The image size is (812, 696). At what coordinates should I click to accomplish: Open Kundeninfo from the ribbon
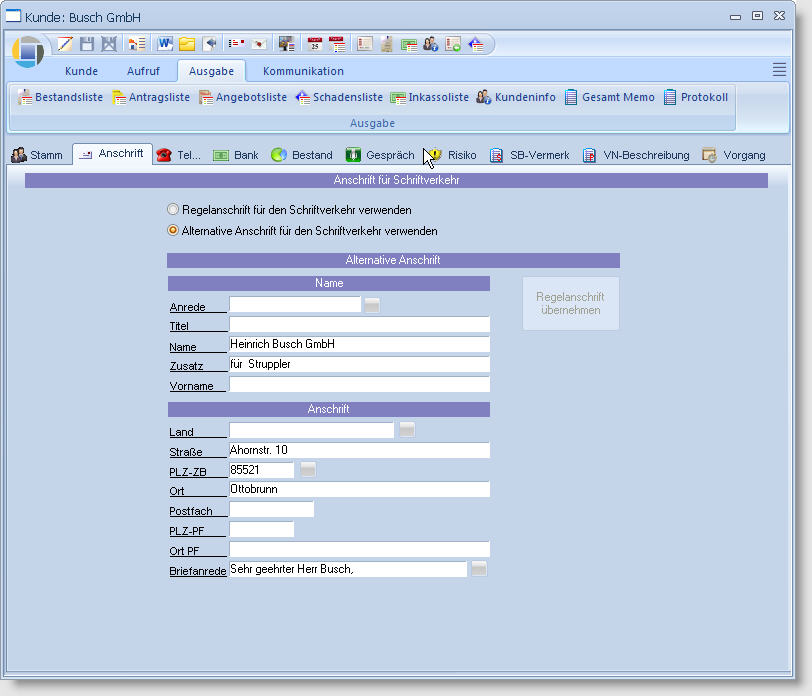pos(516,97)
